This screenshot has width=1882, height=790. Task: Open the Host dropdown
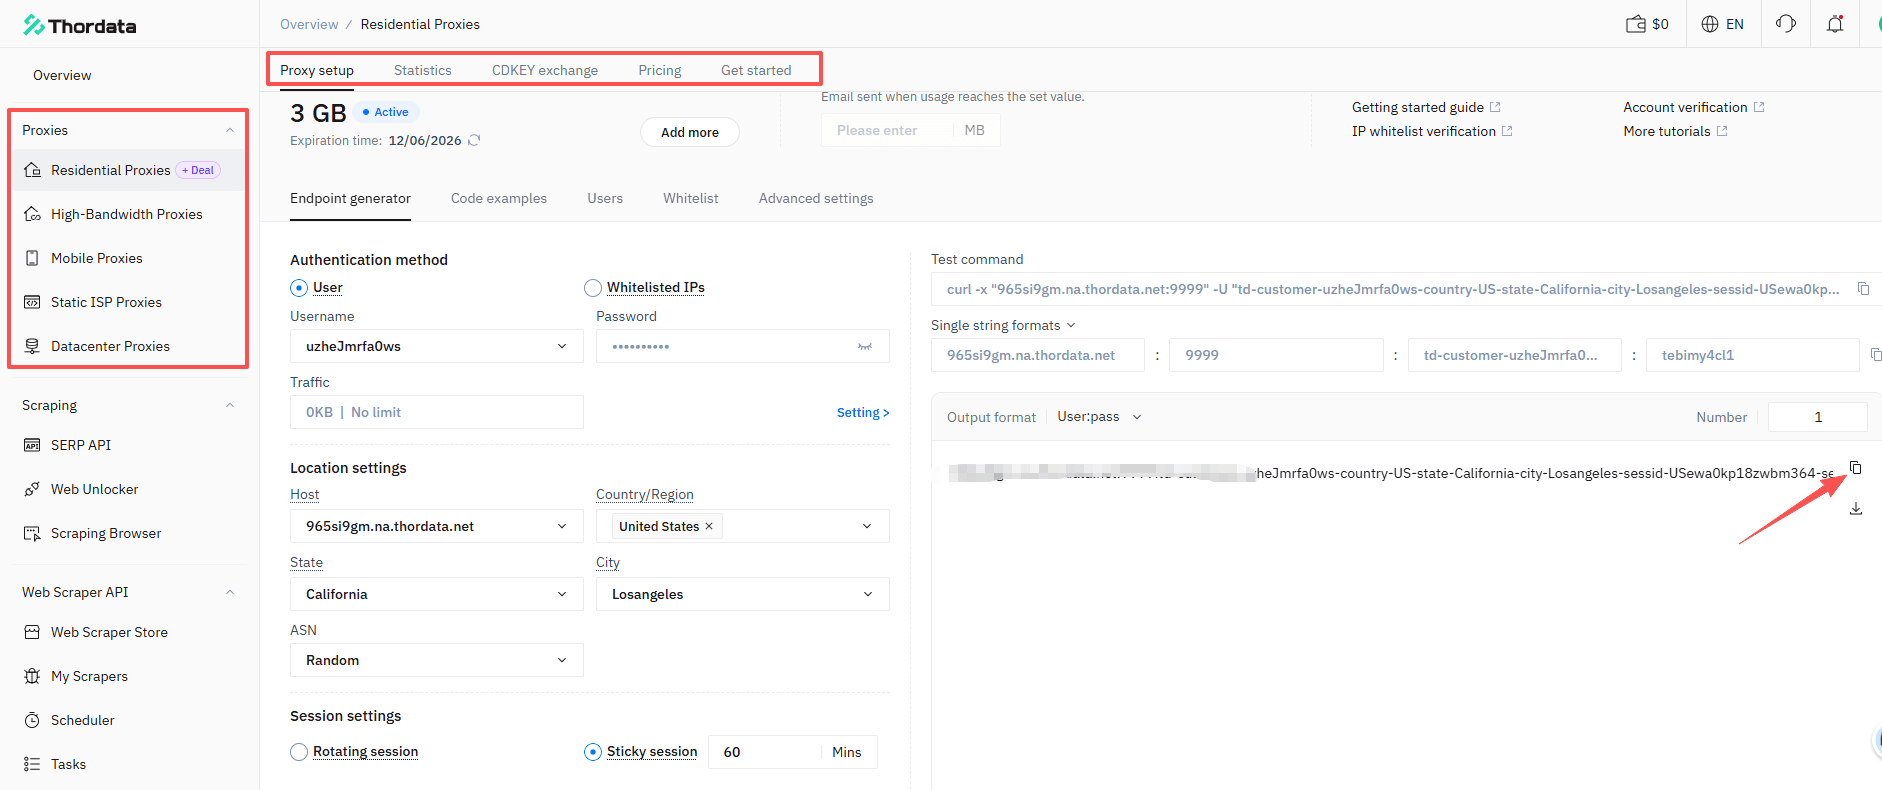(437, 526)
